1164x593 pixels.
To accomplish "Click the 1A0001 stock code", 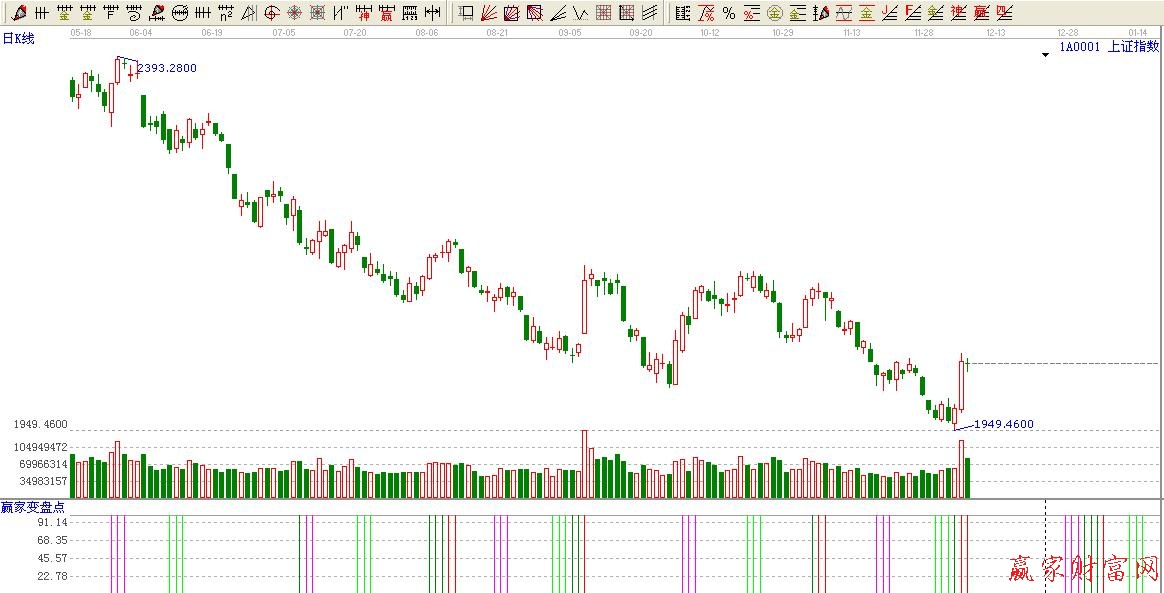I will [1080, 46].
